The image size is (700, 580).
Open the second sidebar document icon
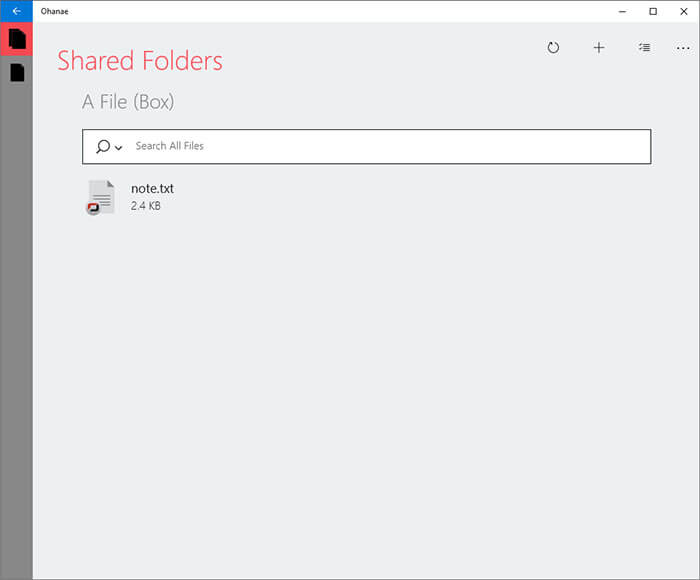coord(17,72)
